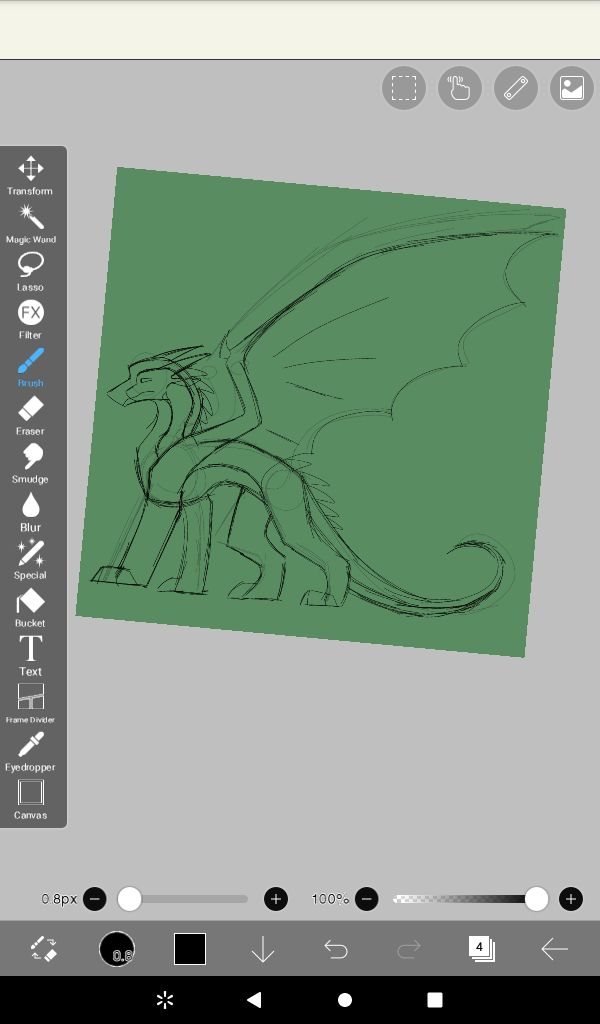This screenshot has height=1024, width=600.
Task: Pick the Smudge tool
Action: click(x=30, y=464)
